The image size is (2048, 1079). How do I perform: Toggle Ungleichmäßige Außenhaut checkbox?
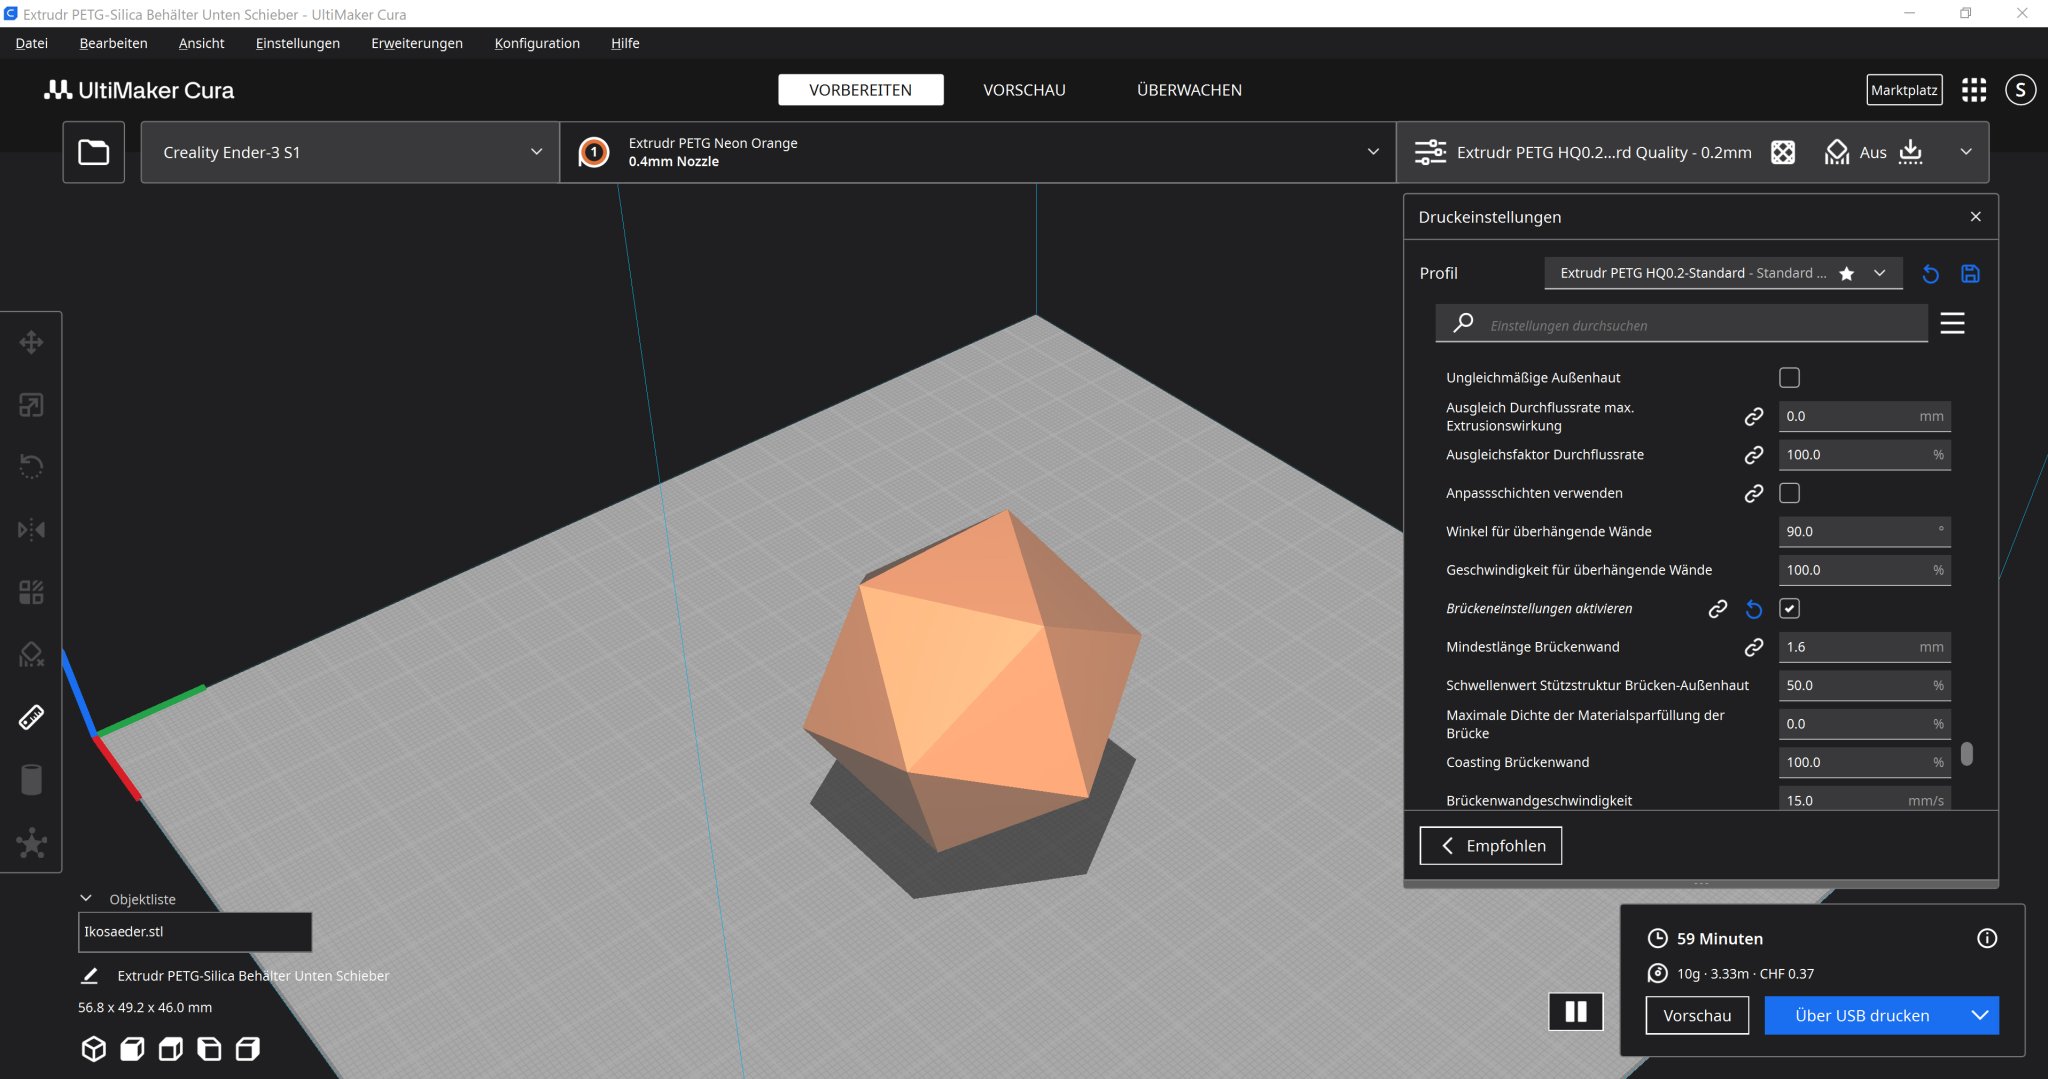pos(1789,378)
